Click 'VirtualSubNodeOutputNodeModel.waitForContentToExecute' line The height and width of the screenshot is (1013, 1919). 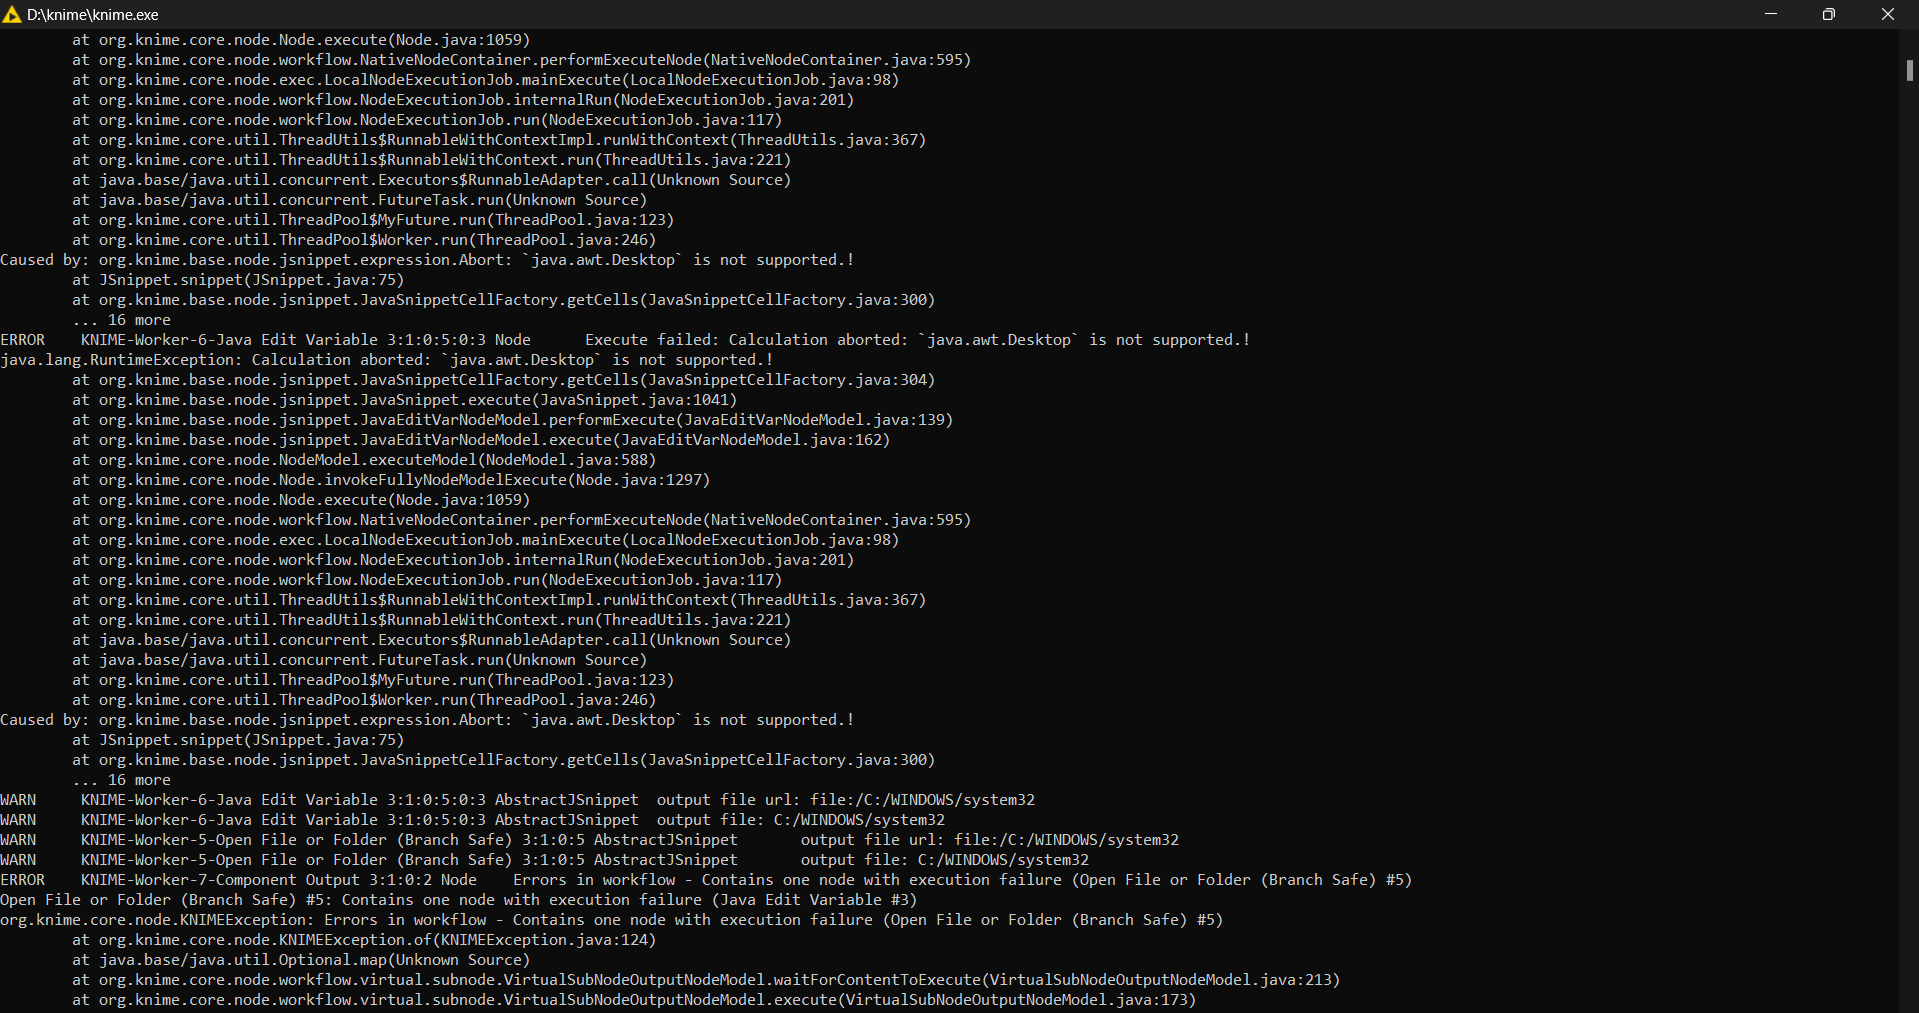point(706,980)
